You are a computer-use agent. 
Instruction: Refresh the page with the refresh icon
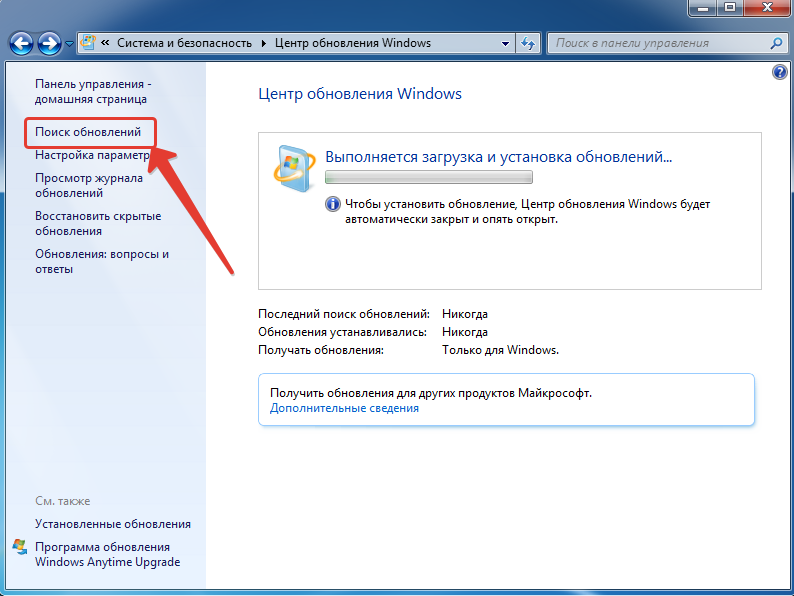528,44
